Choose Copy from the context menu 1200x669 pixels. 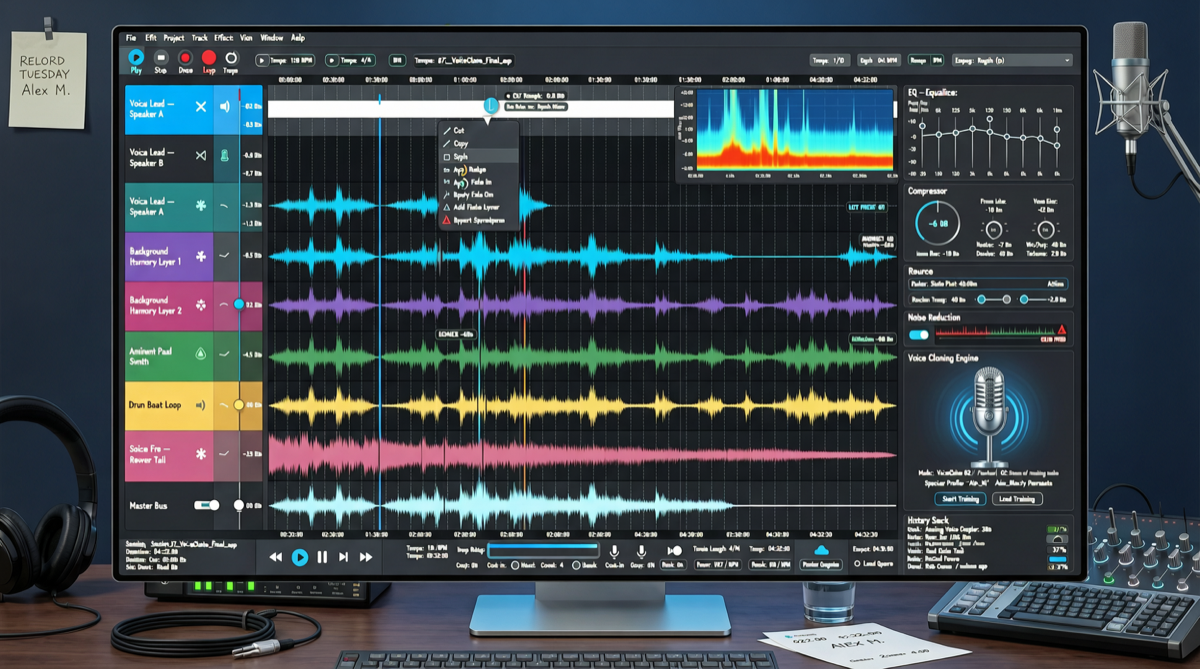[459, 143]
